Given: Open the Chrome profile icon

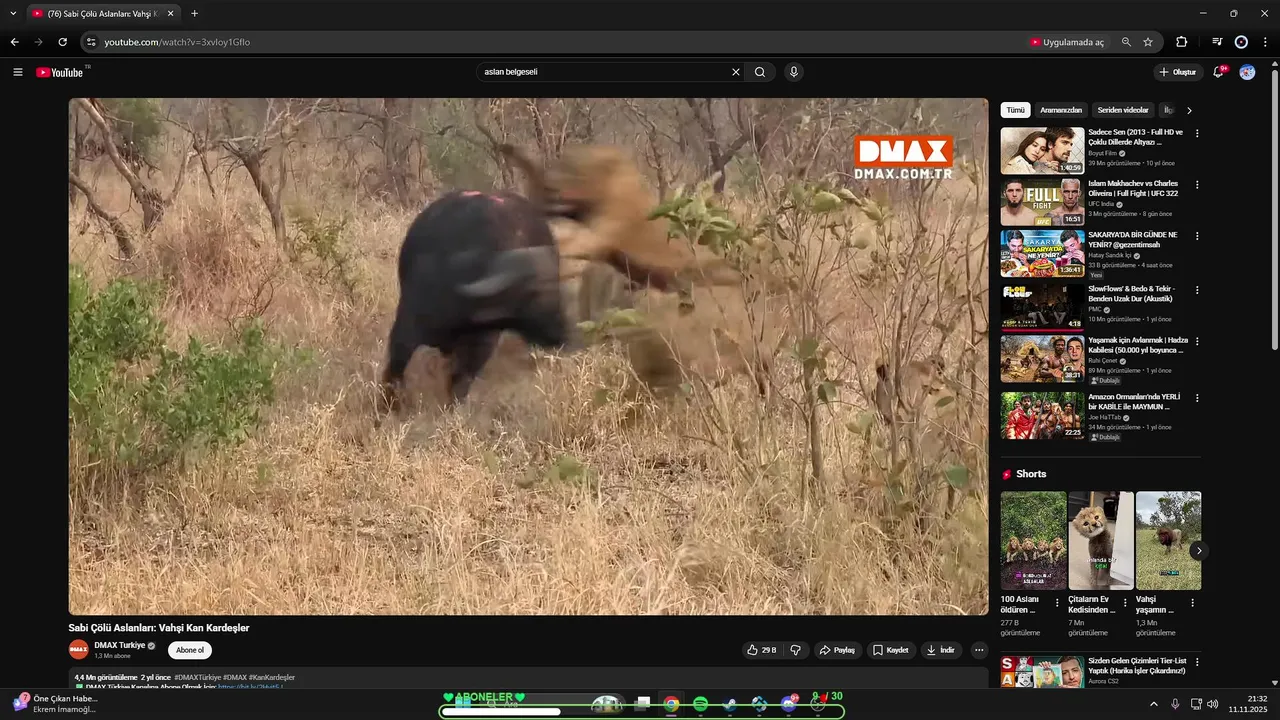Looking at the screenshot, I should click(x=1241, y=42).
